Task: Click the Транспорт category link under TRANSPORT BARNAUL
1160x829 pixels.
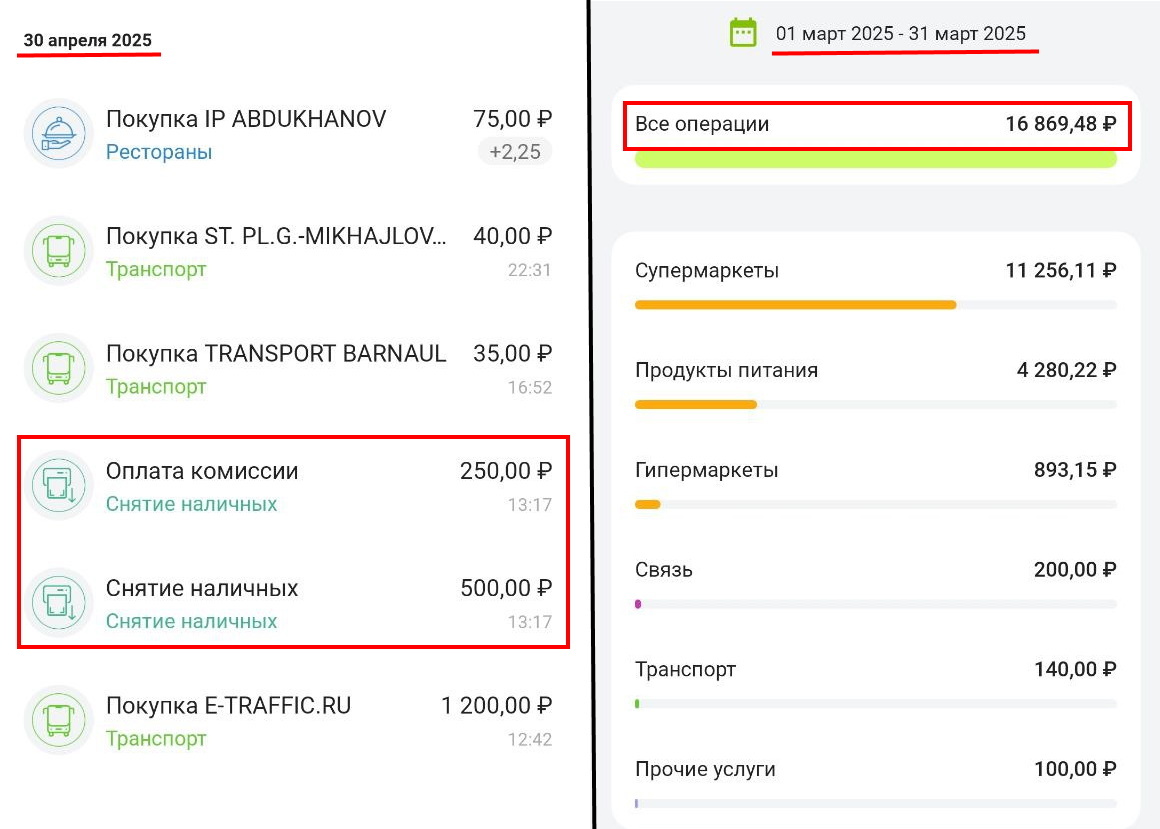Action: pyautogui.click(x=156, y=386)
